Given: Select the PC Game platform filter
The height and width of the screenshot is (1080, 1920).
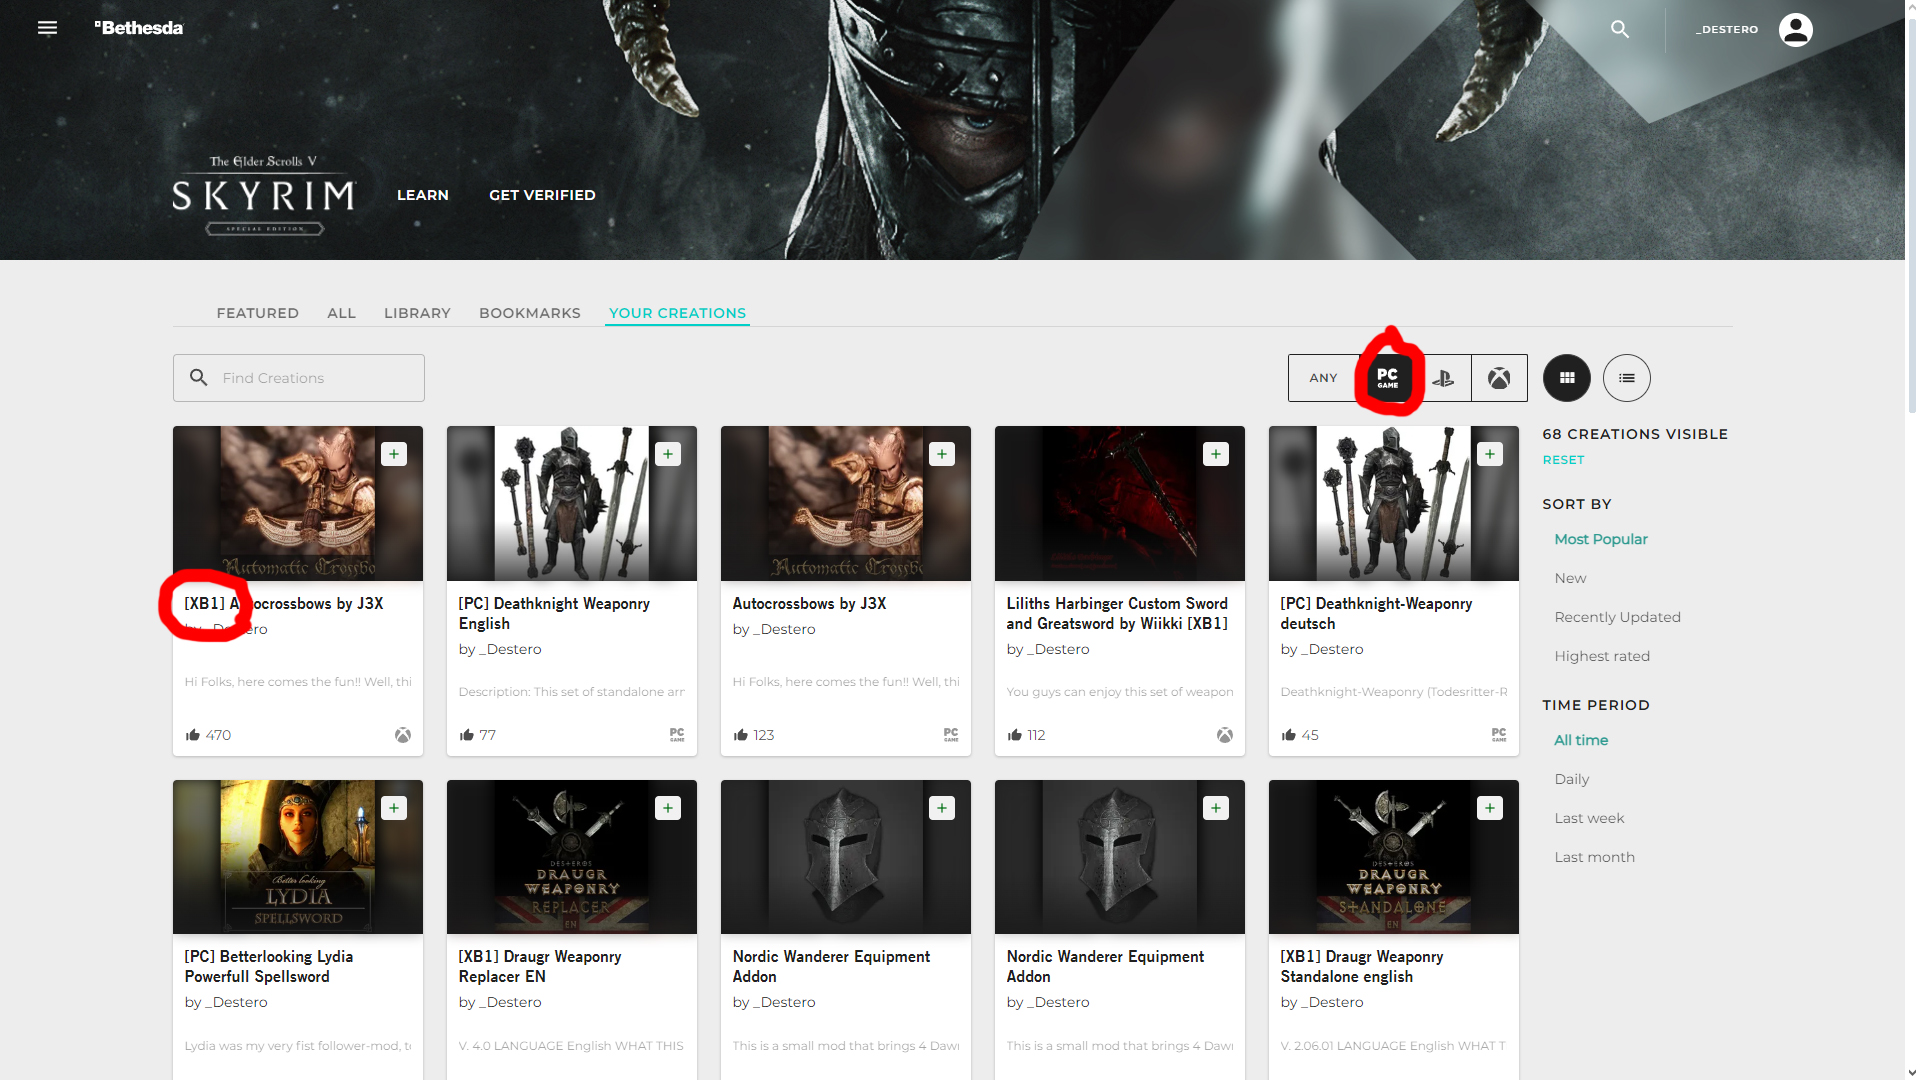Looking at the screenshot, I should tap(1388, 378).
